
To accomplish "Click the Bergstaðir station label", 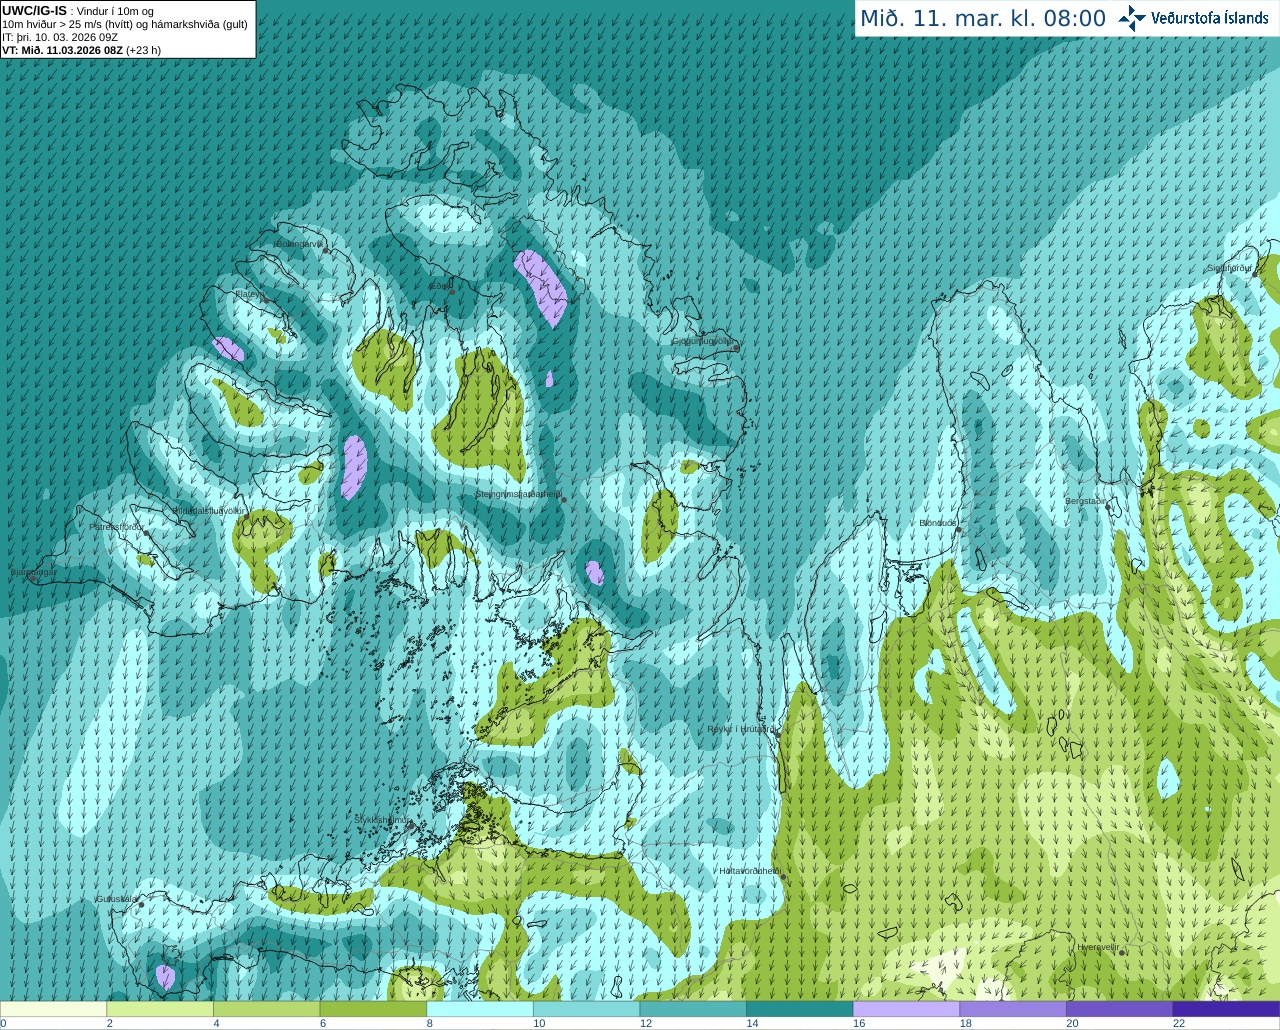I will 1087,501.
